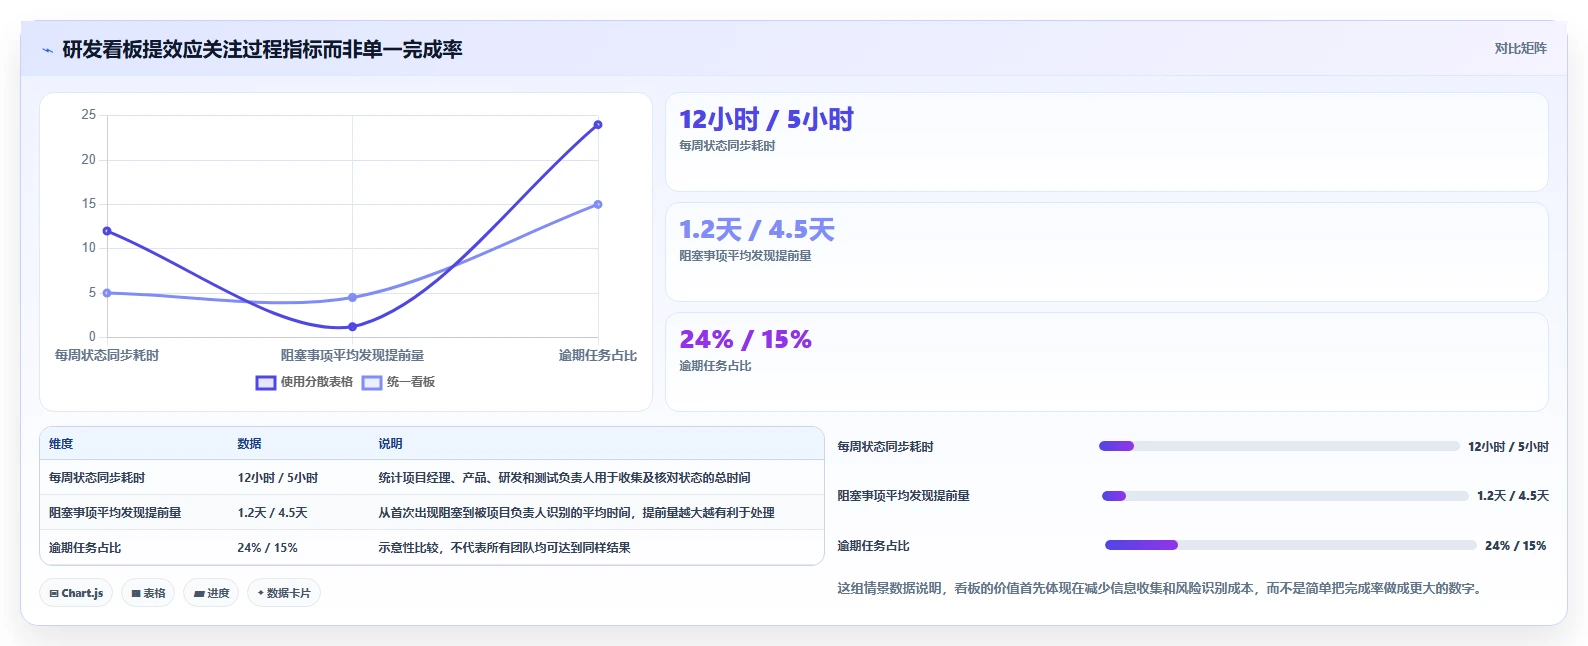This screenshot has width=1588, height=646.
Task: Click the 每周状态同步耗时 caption in first card
Action: 727,146
